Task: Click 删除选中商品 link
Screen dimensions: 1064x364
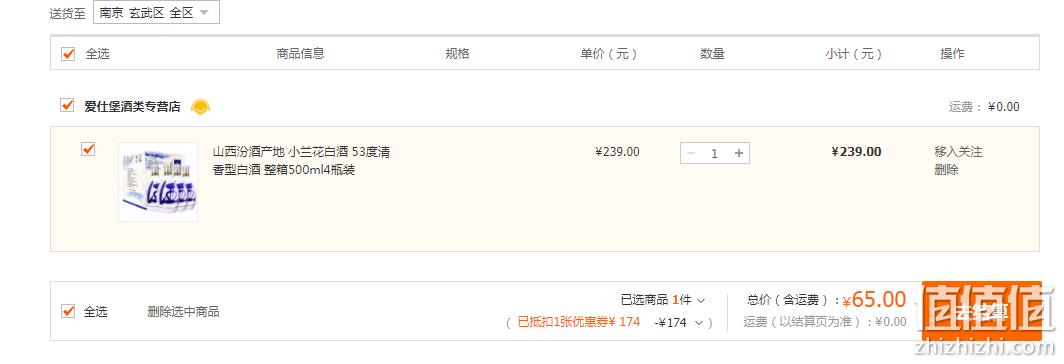Action: click(183, 312)
